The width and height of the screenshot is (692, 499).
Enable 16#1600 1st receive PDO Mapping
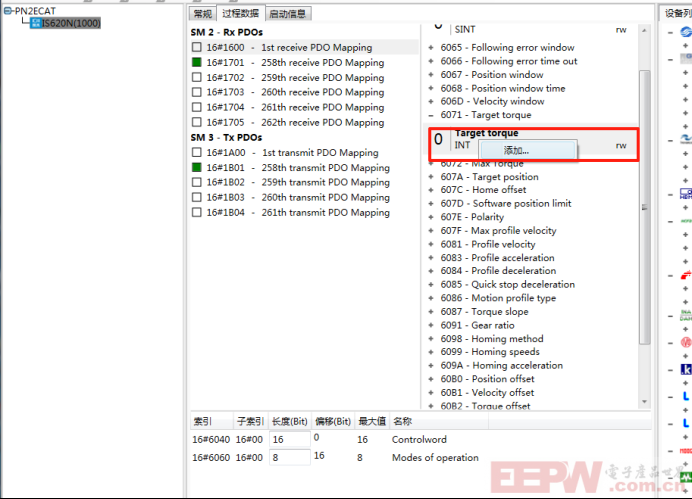tap(197, 47)
